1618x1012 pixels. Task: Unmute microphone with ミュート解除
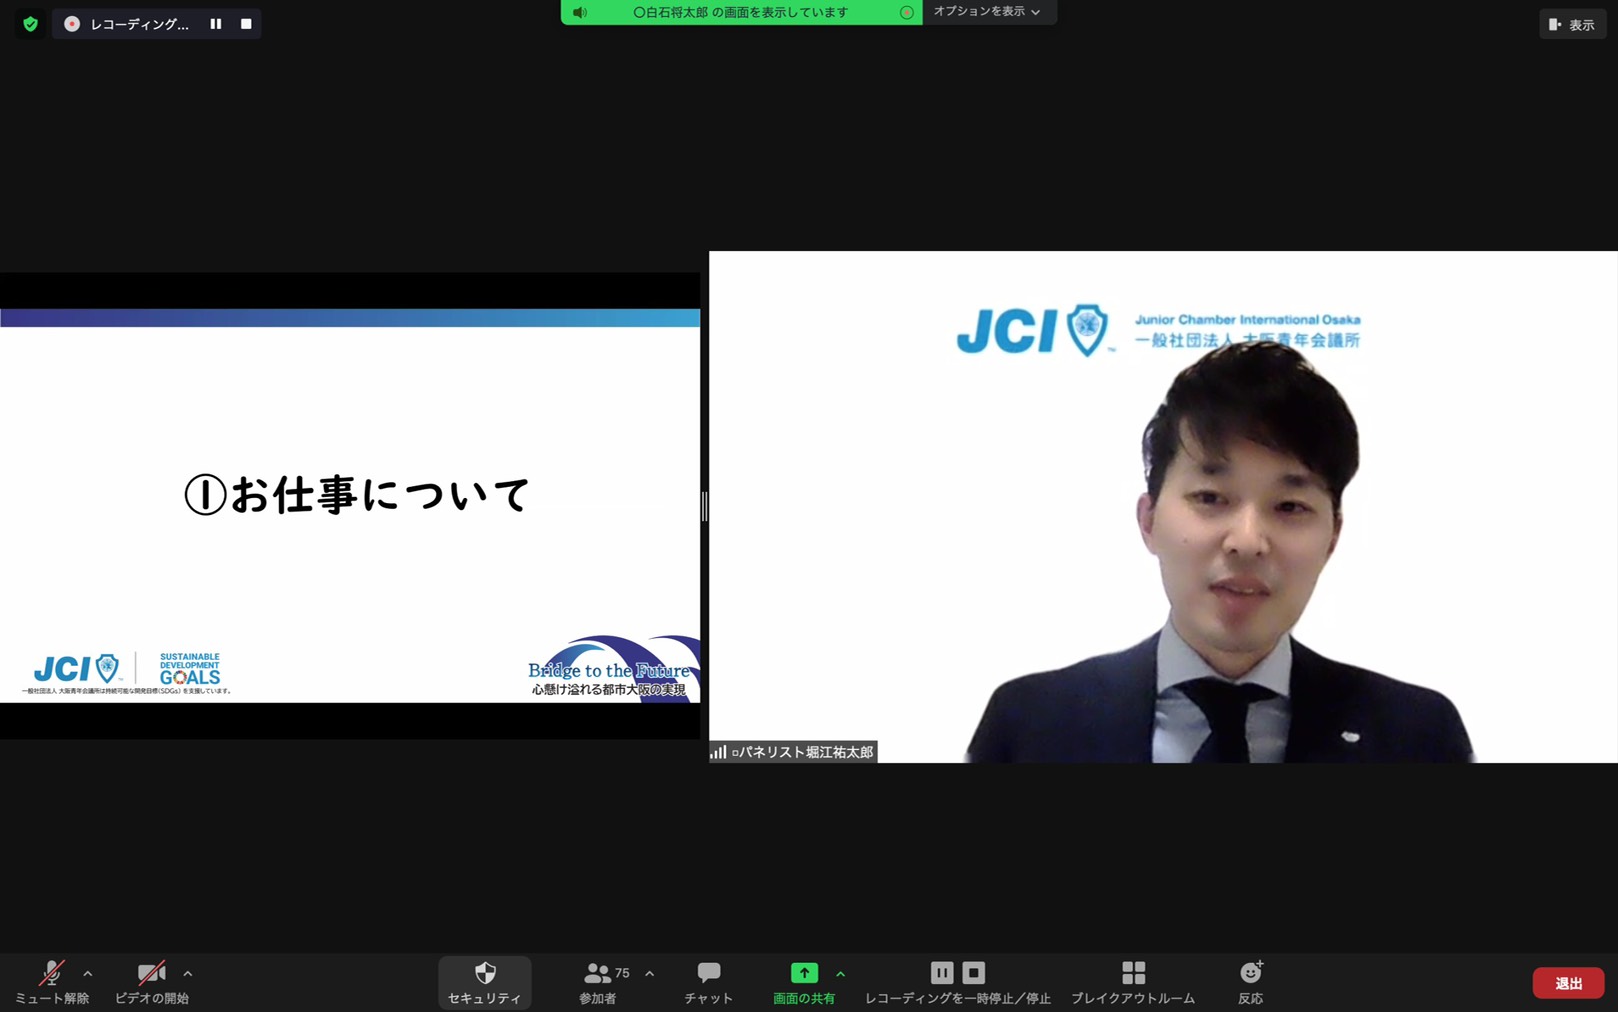click(x=51, y=981)
